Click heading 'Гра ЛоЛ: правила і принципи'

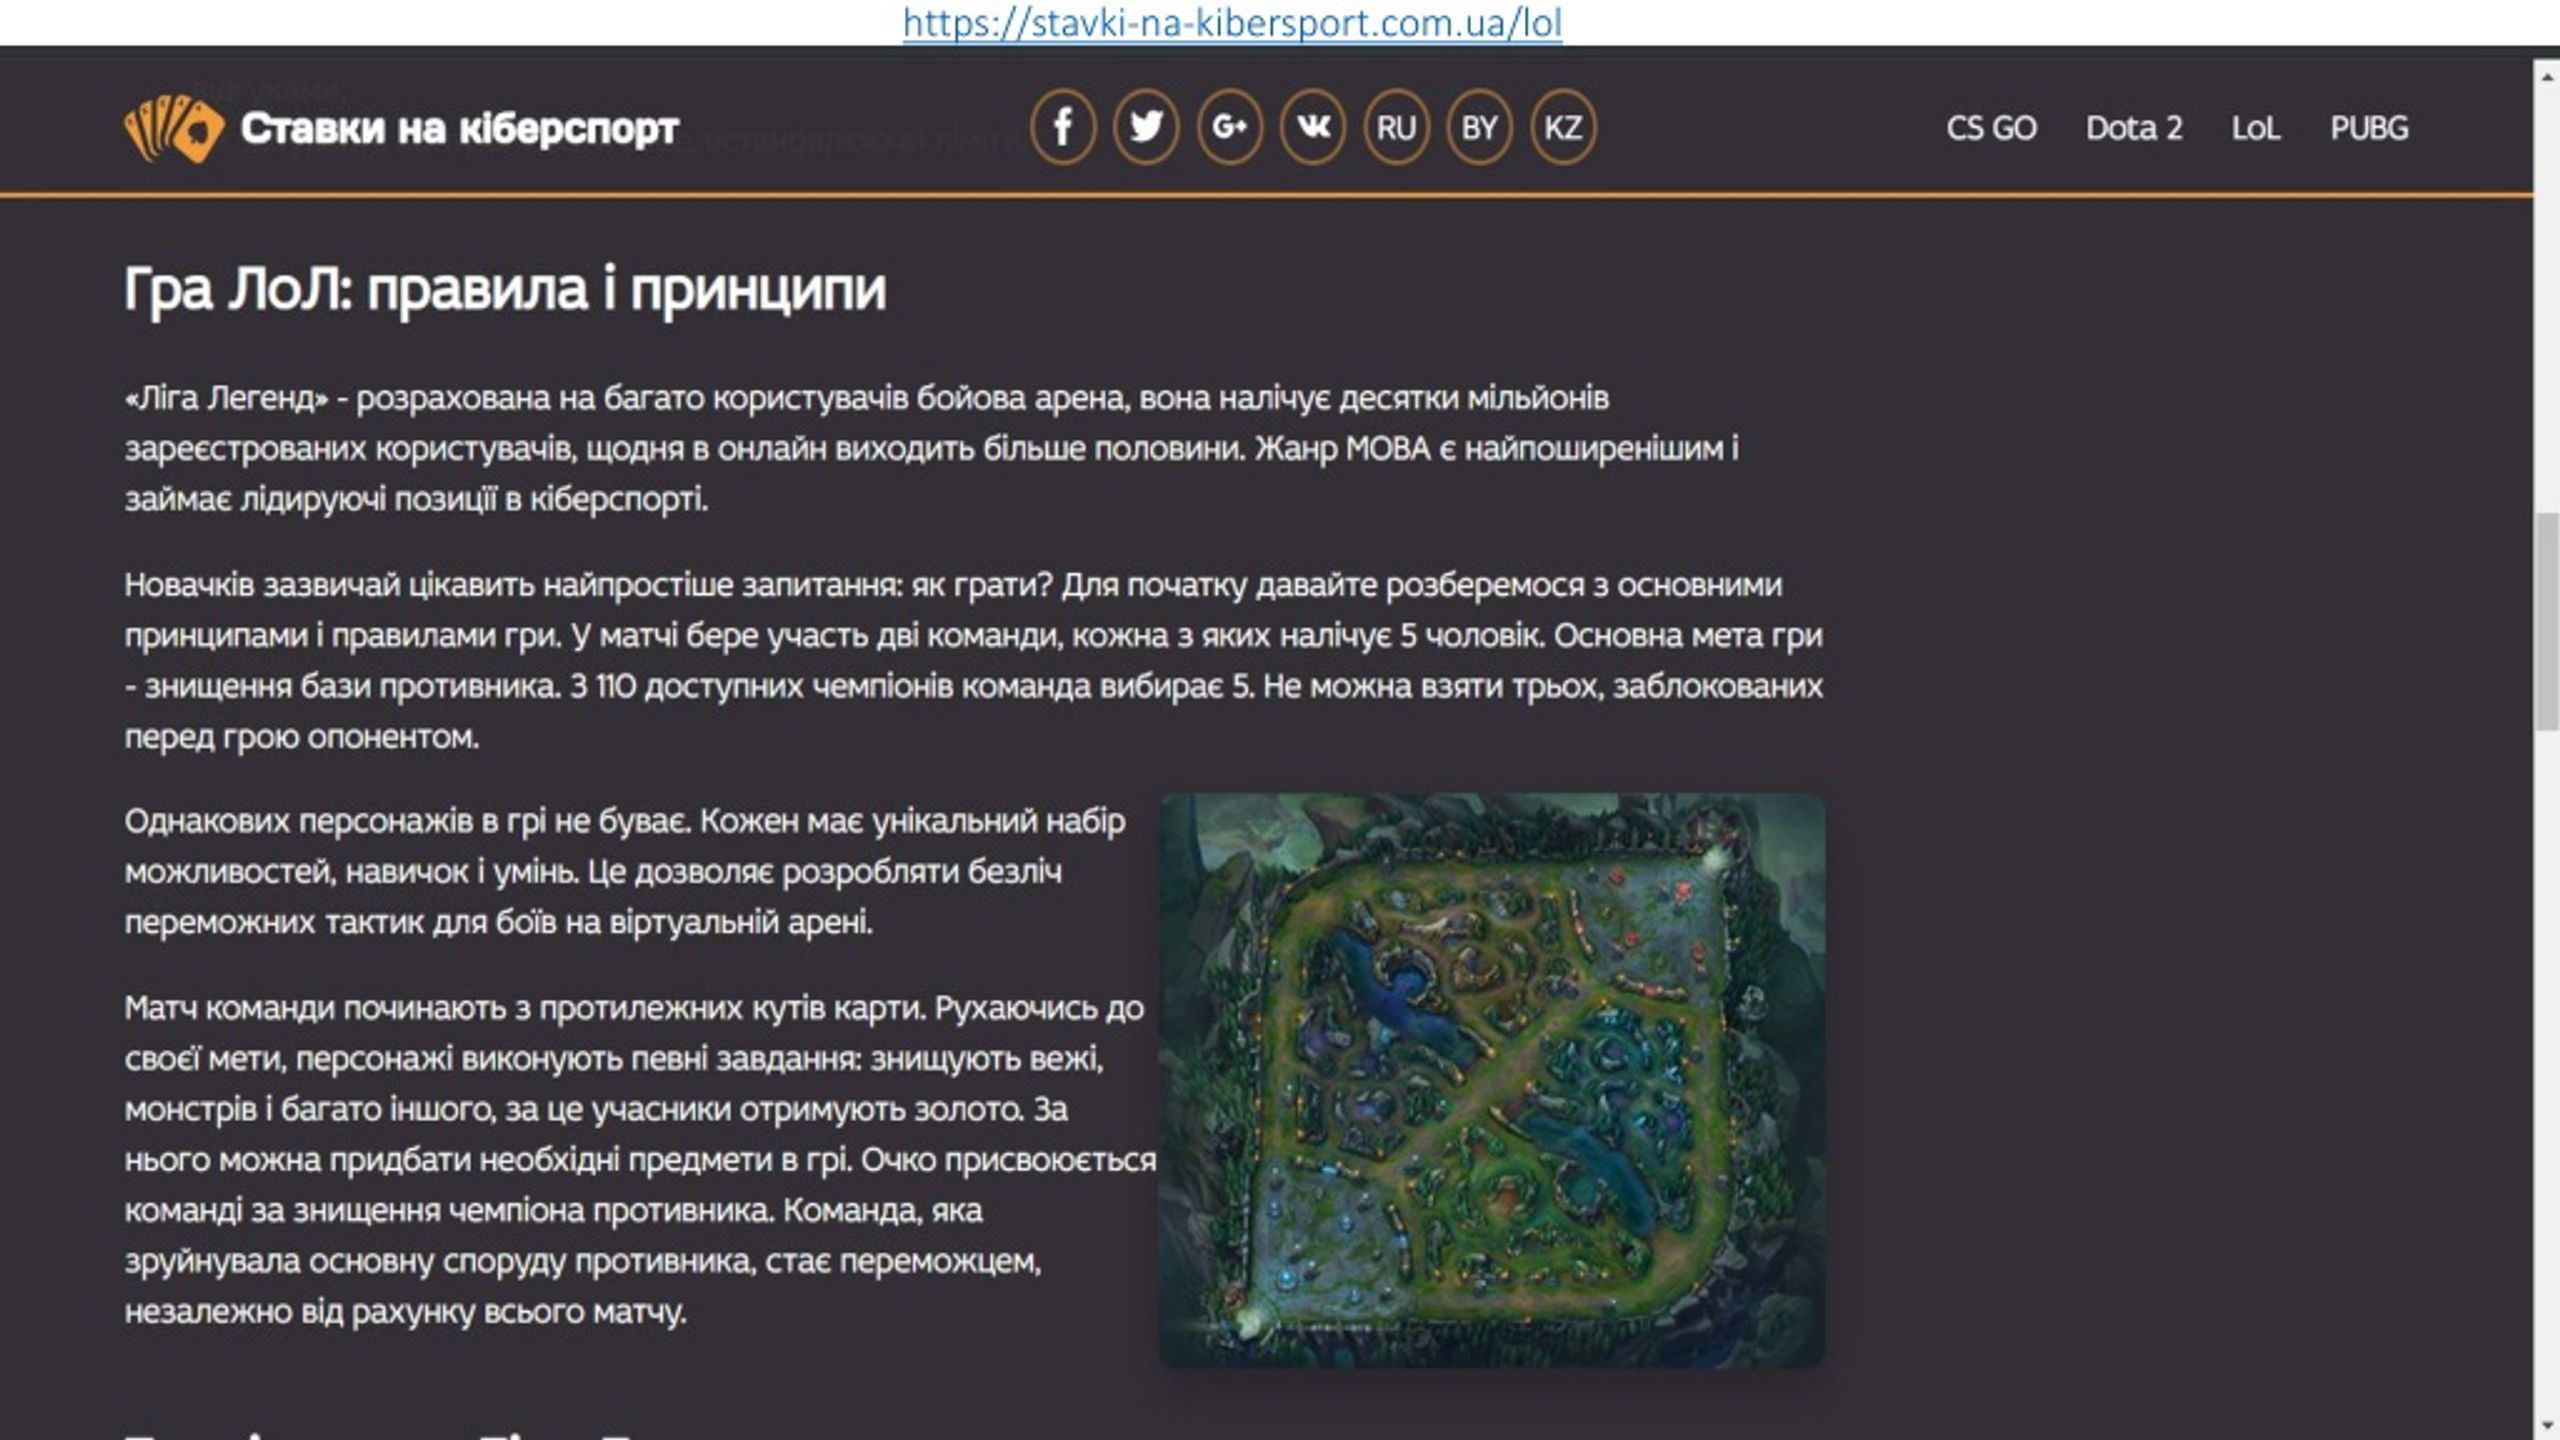tap(505, 290)
